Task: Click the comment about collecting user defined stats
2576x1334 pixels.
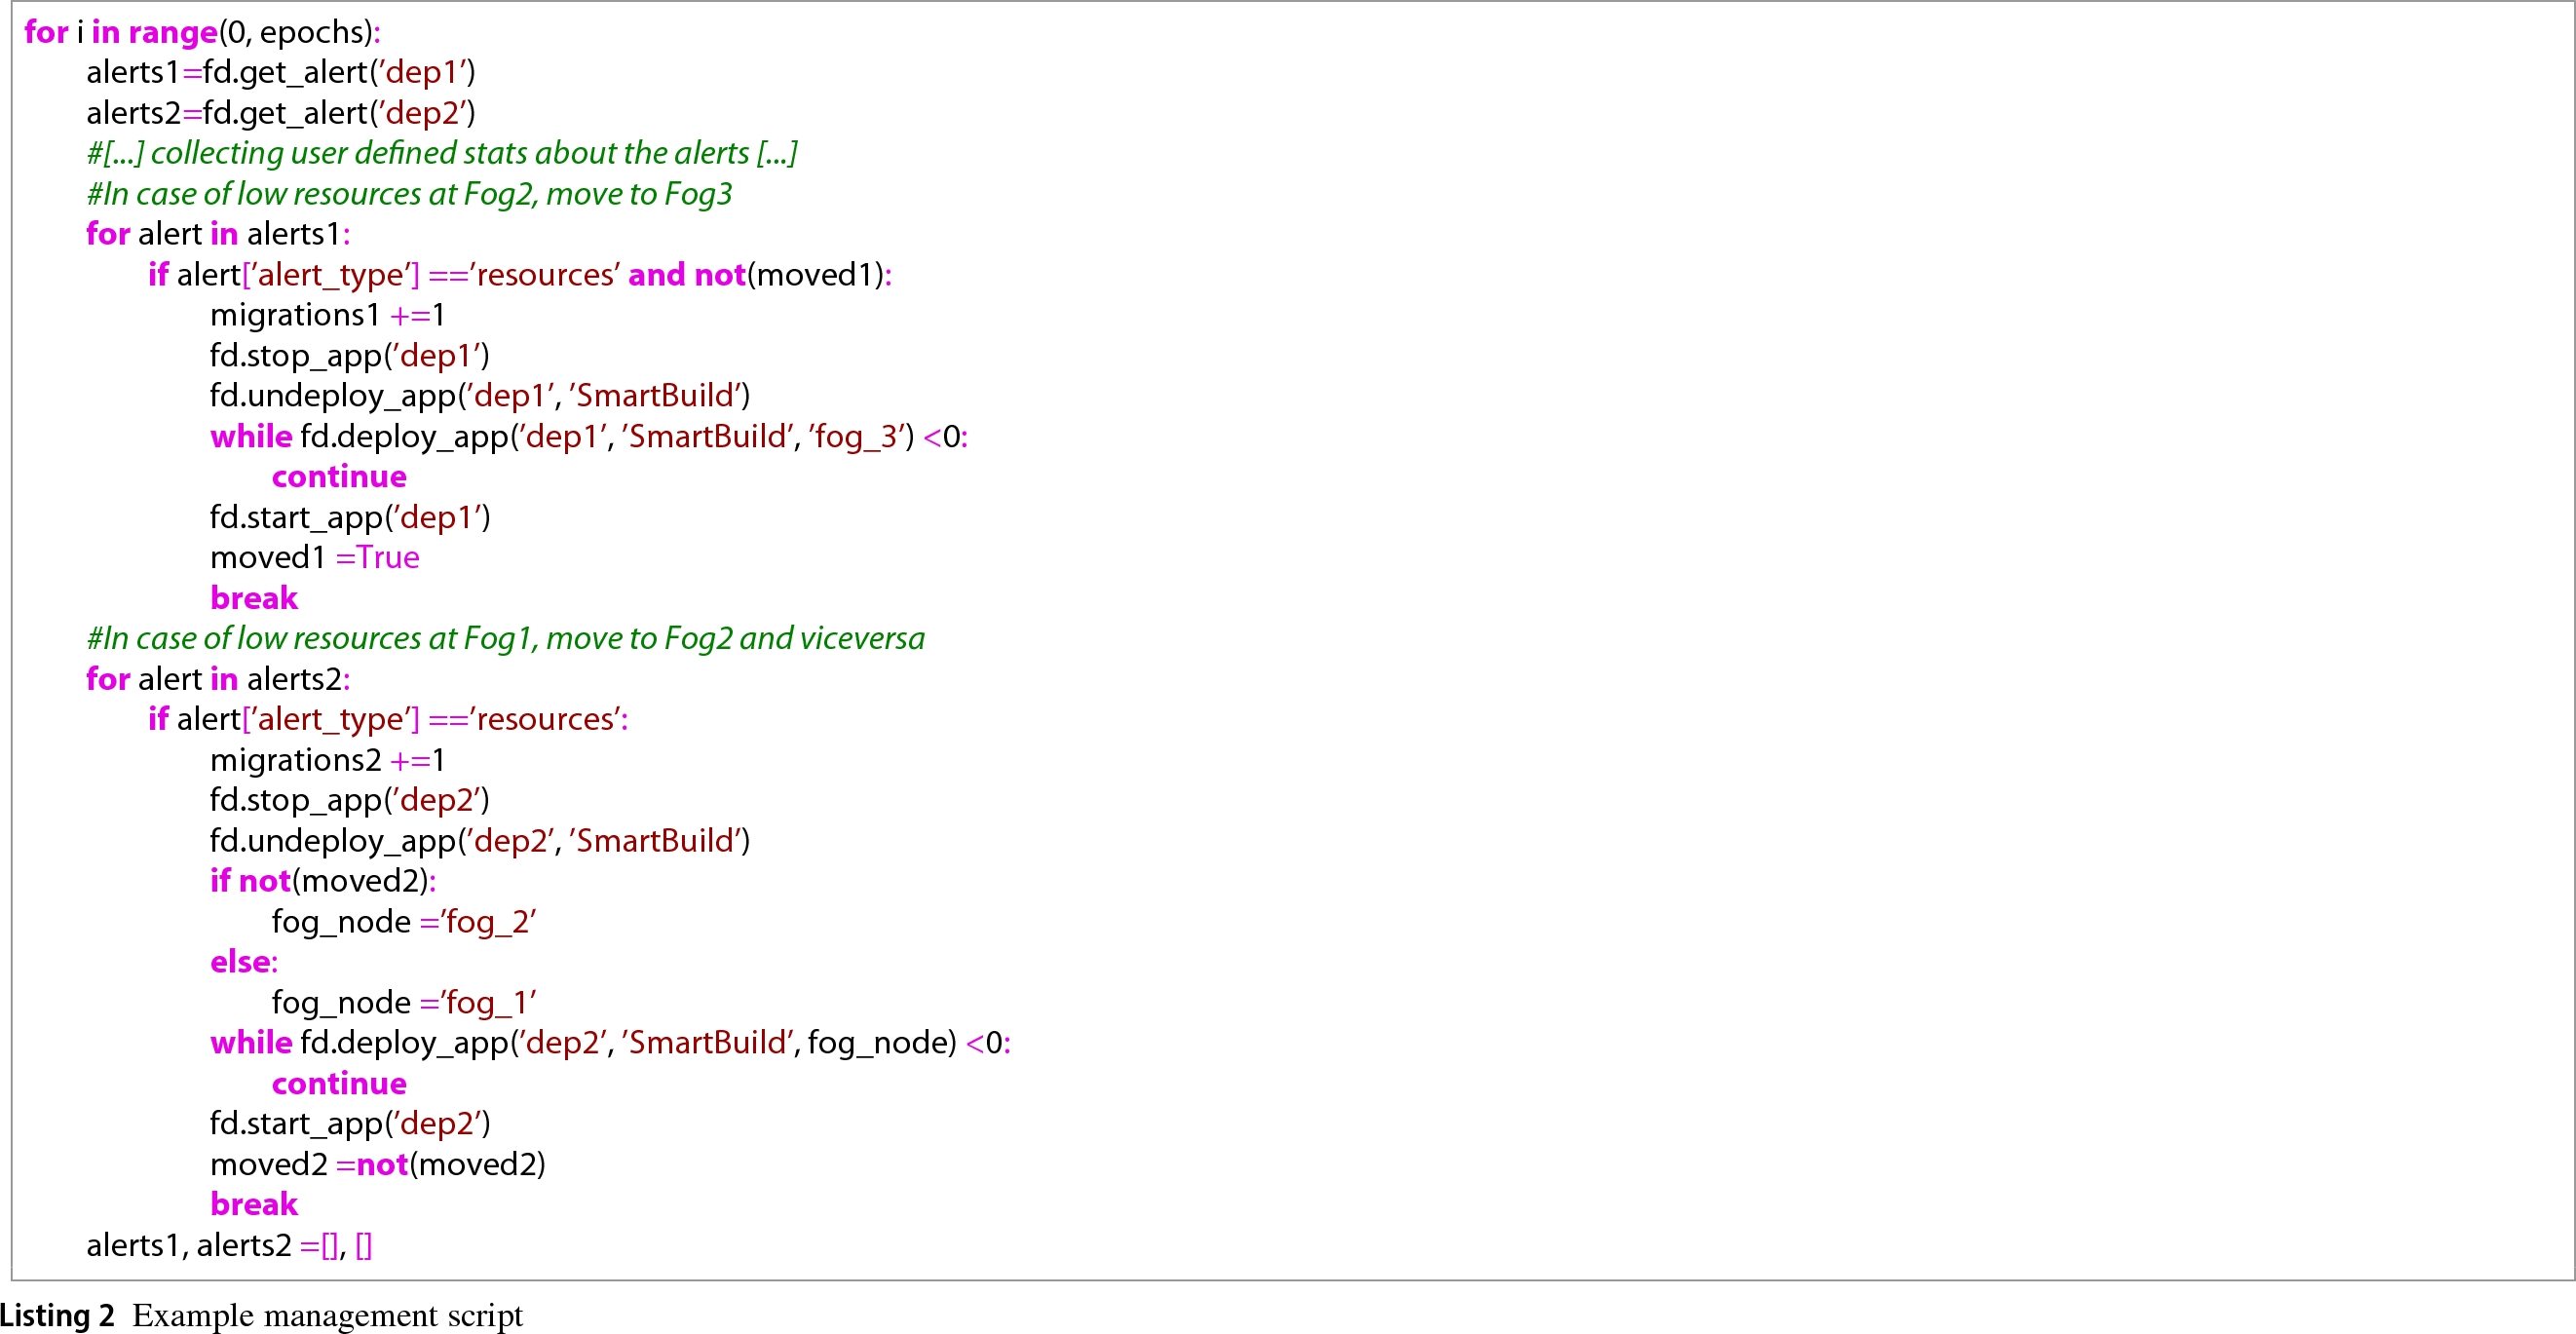Action: coord(442,153)
